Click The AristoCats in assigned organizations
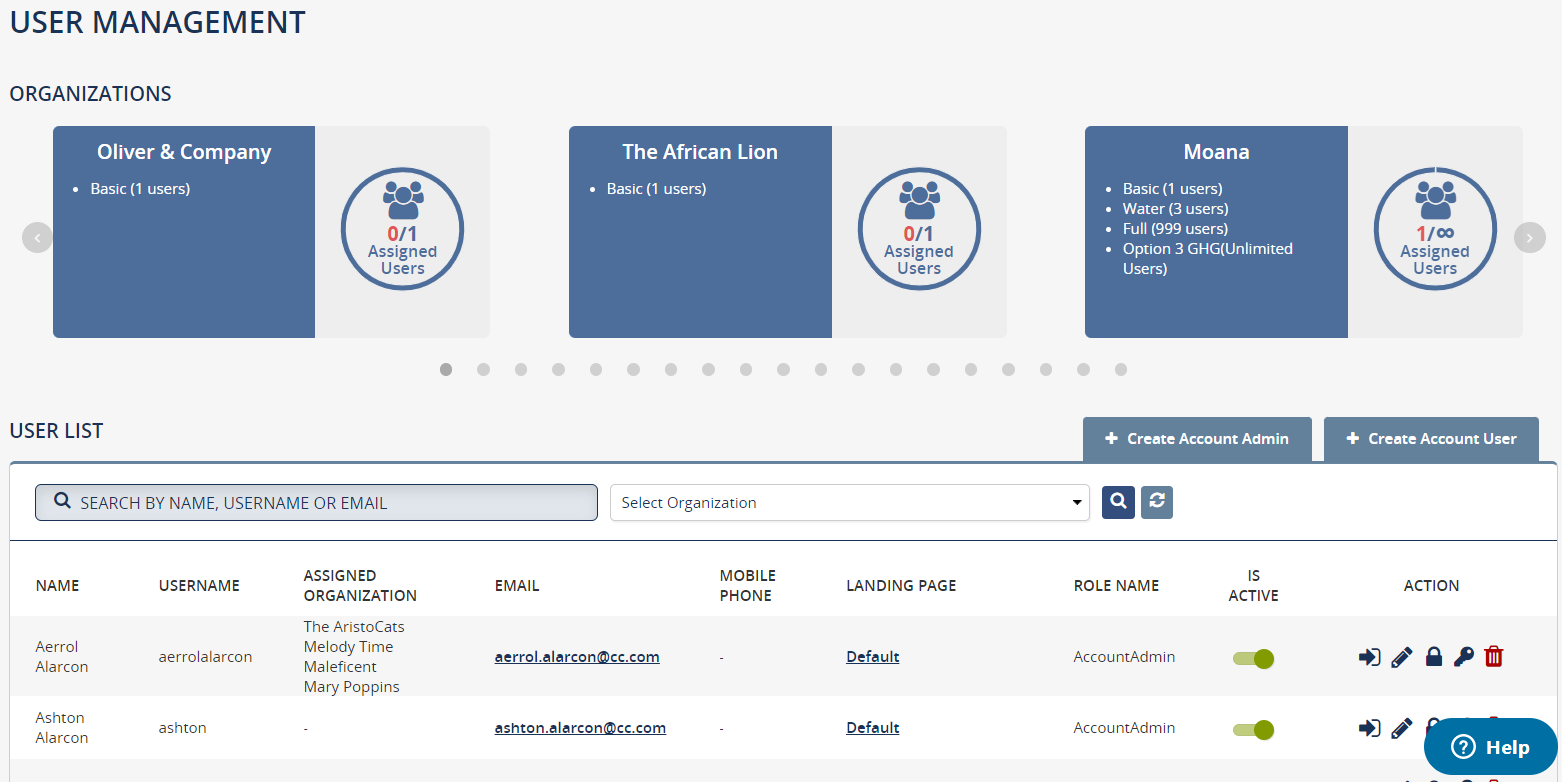Image resolution: width=1562 pixels, height=782 pixels. (354, 627)
